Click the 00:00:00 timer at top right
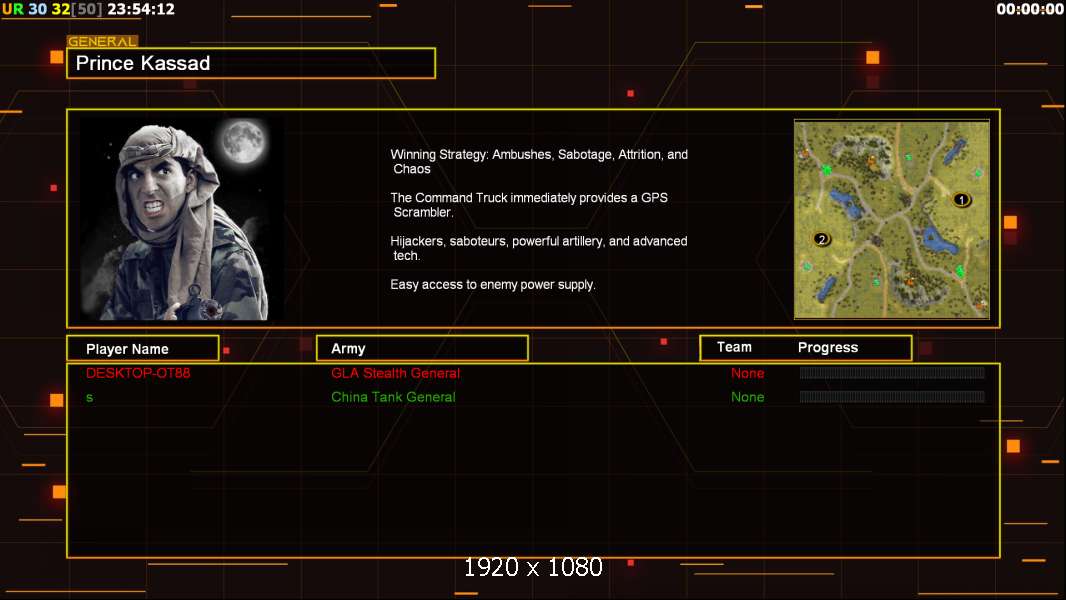The image size is (1066, 600). click(1030, 9)
